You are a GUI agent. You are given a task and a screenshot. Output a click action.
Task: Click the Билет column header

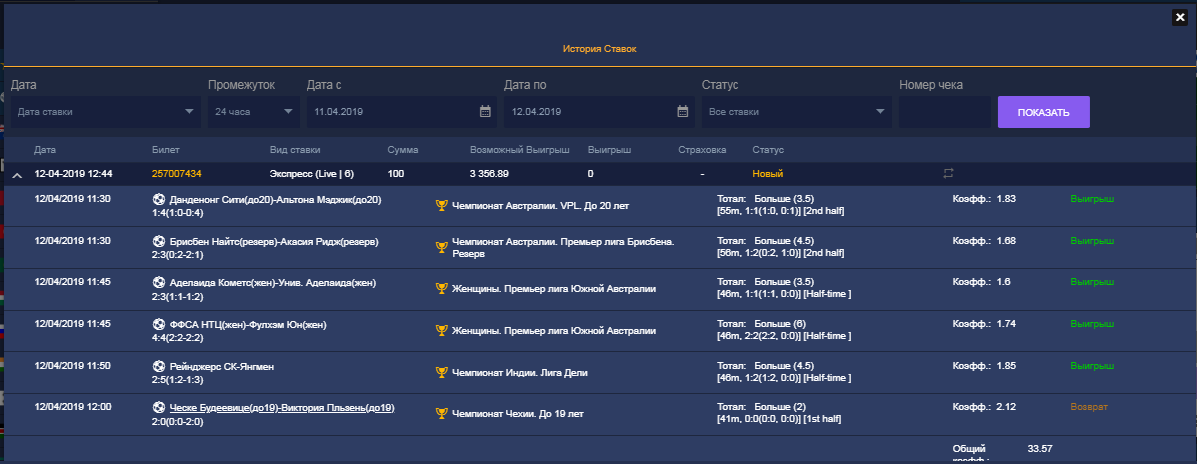(x=166, y=150)
